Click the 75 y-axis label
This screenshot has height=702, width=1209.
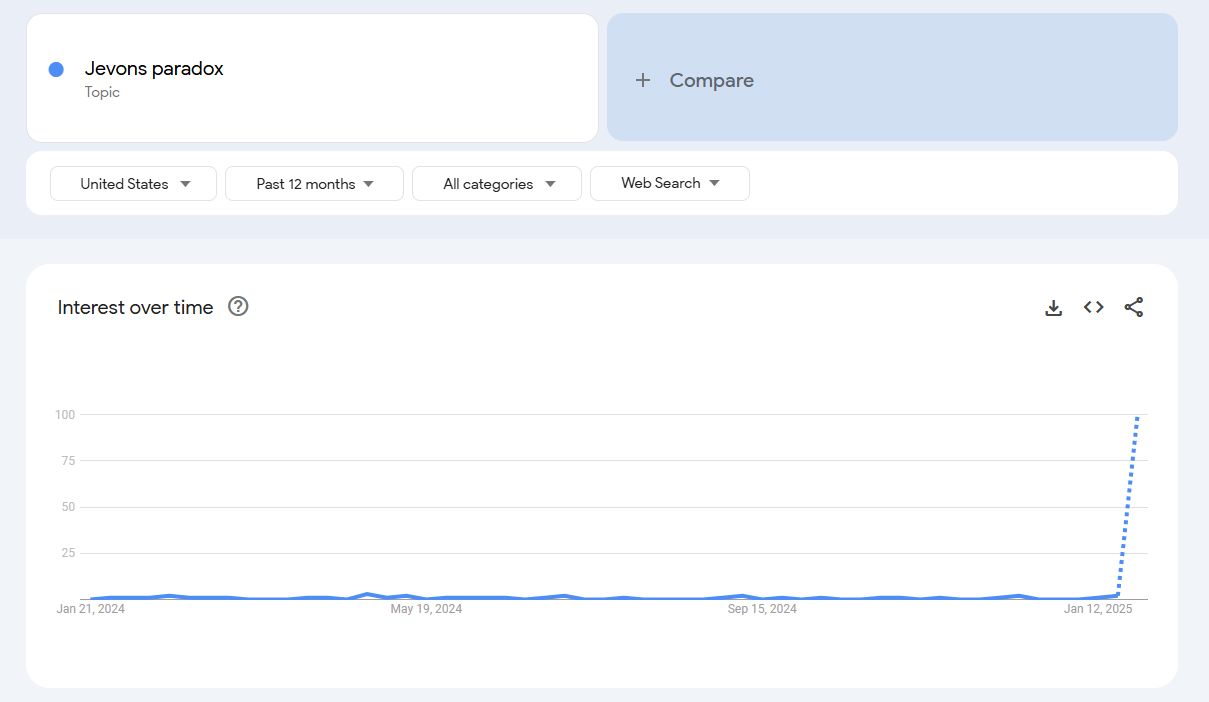pos(68,460)
